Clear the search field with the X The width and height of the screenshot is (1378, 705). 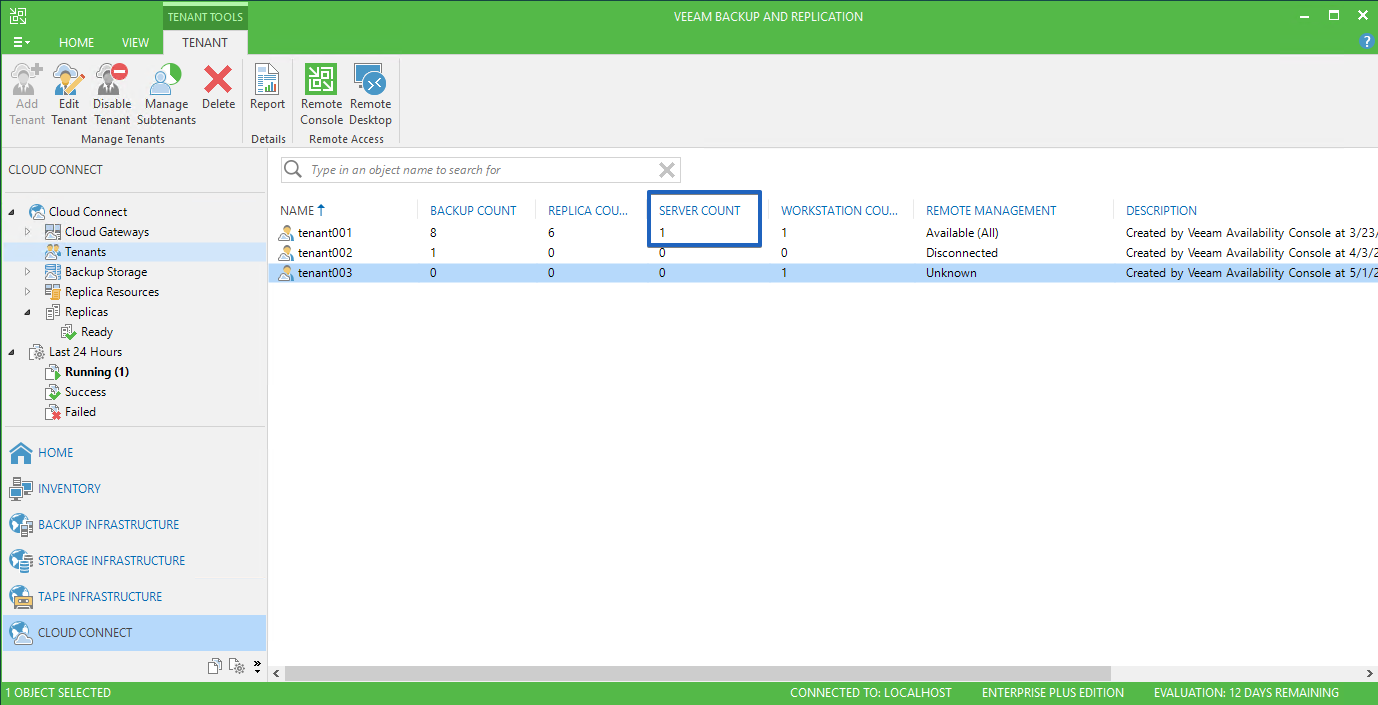[x=667, y=170]
